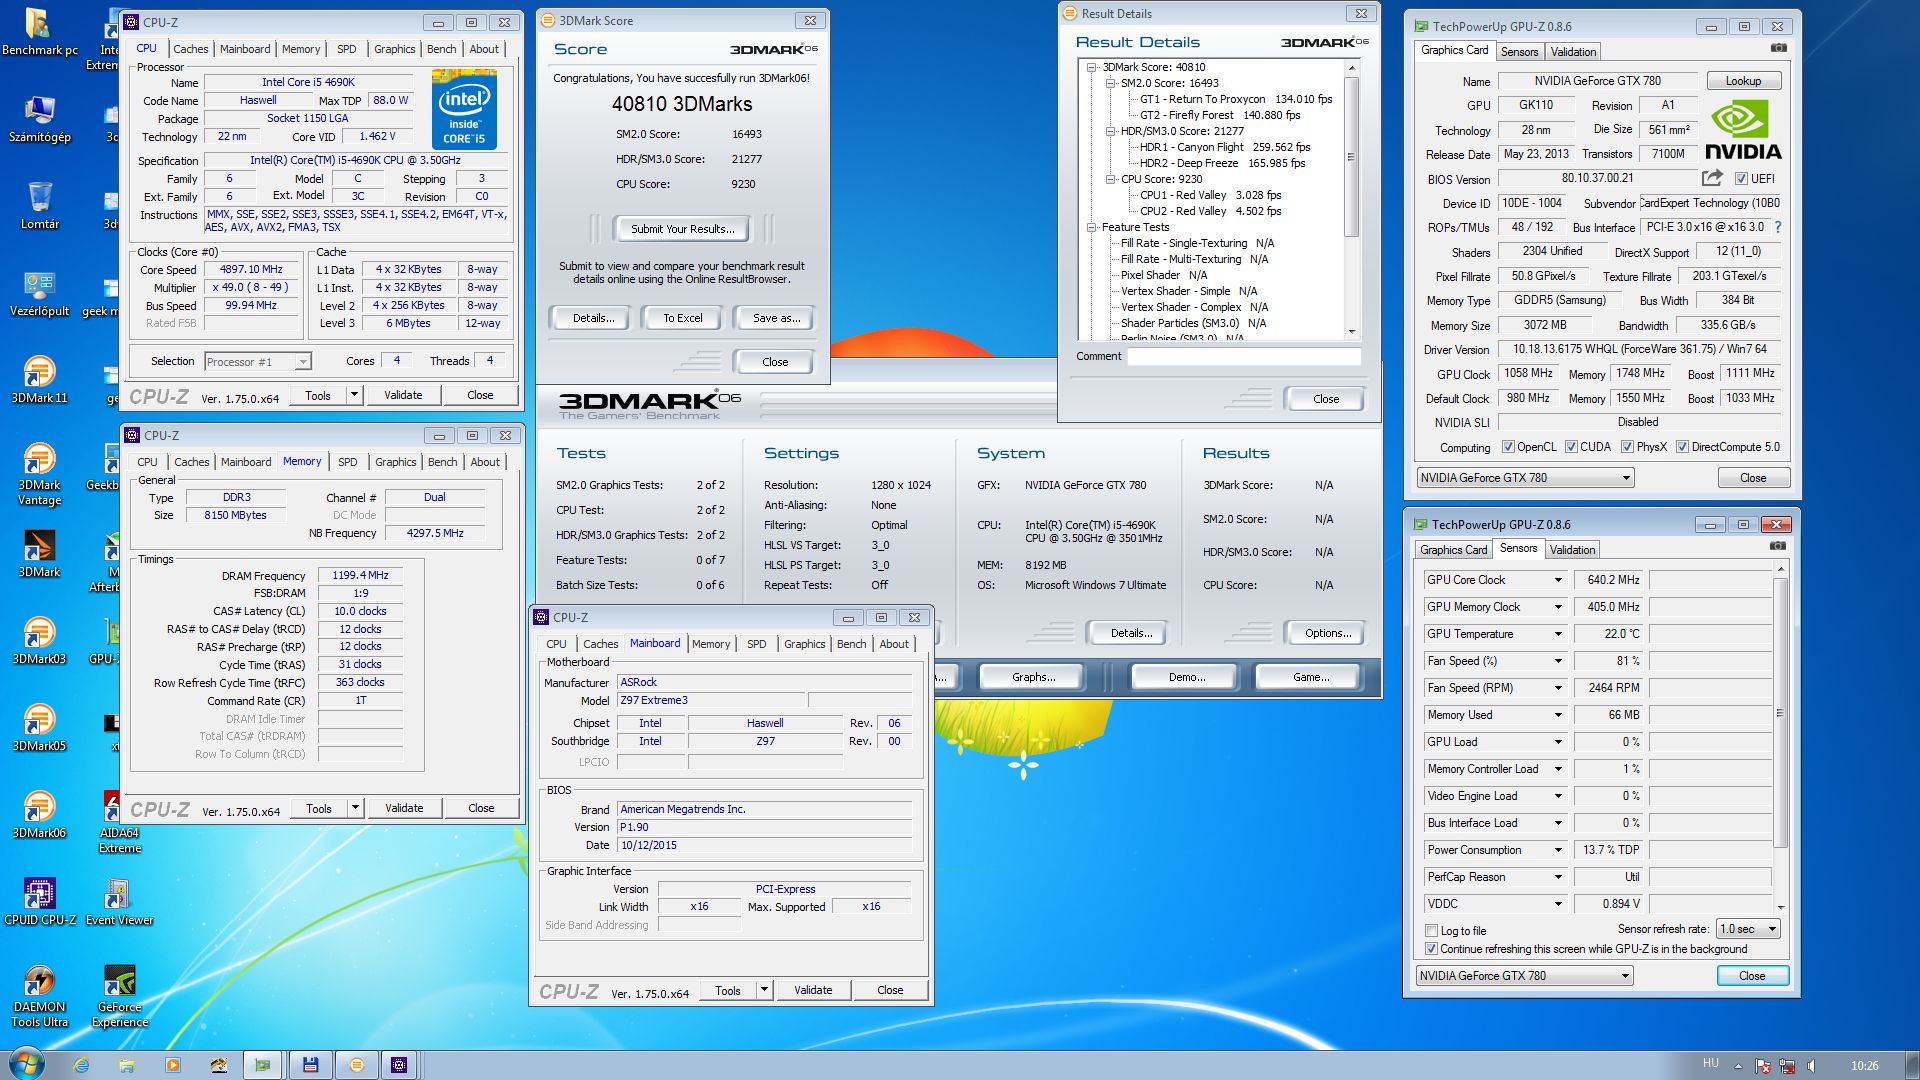Click the Submit Your Results button
The height and width of the screenshot is (1080, 1920).
[x=682, y=229]
